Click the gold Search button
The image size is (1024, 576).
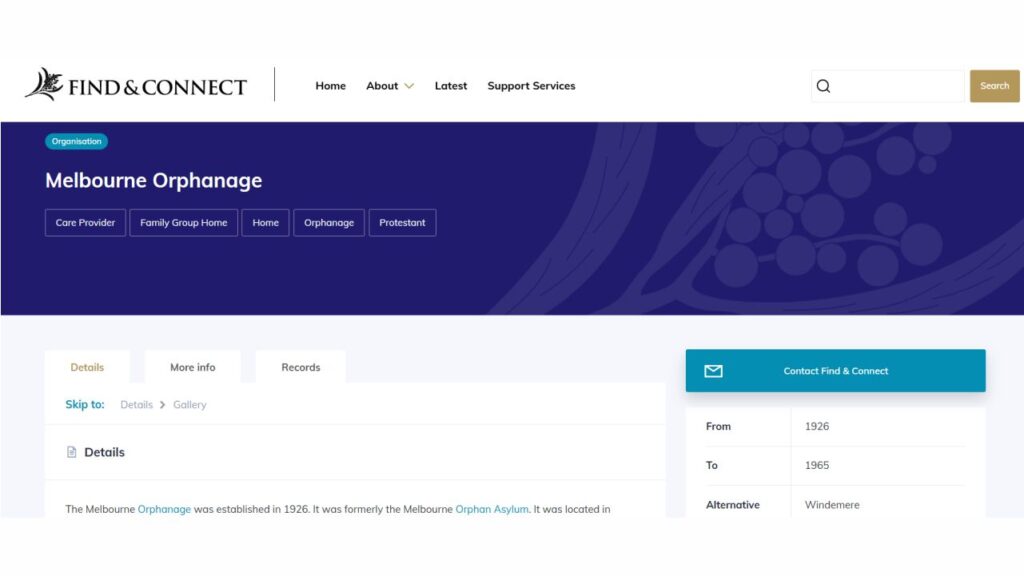[x=994, y=86]
